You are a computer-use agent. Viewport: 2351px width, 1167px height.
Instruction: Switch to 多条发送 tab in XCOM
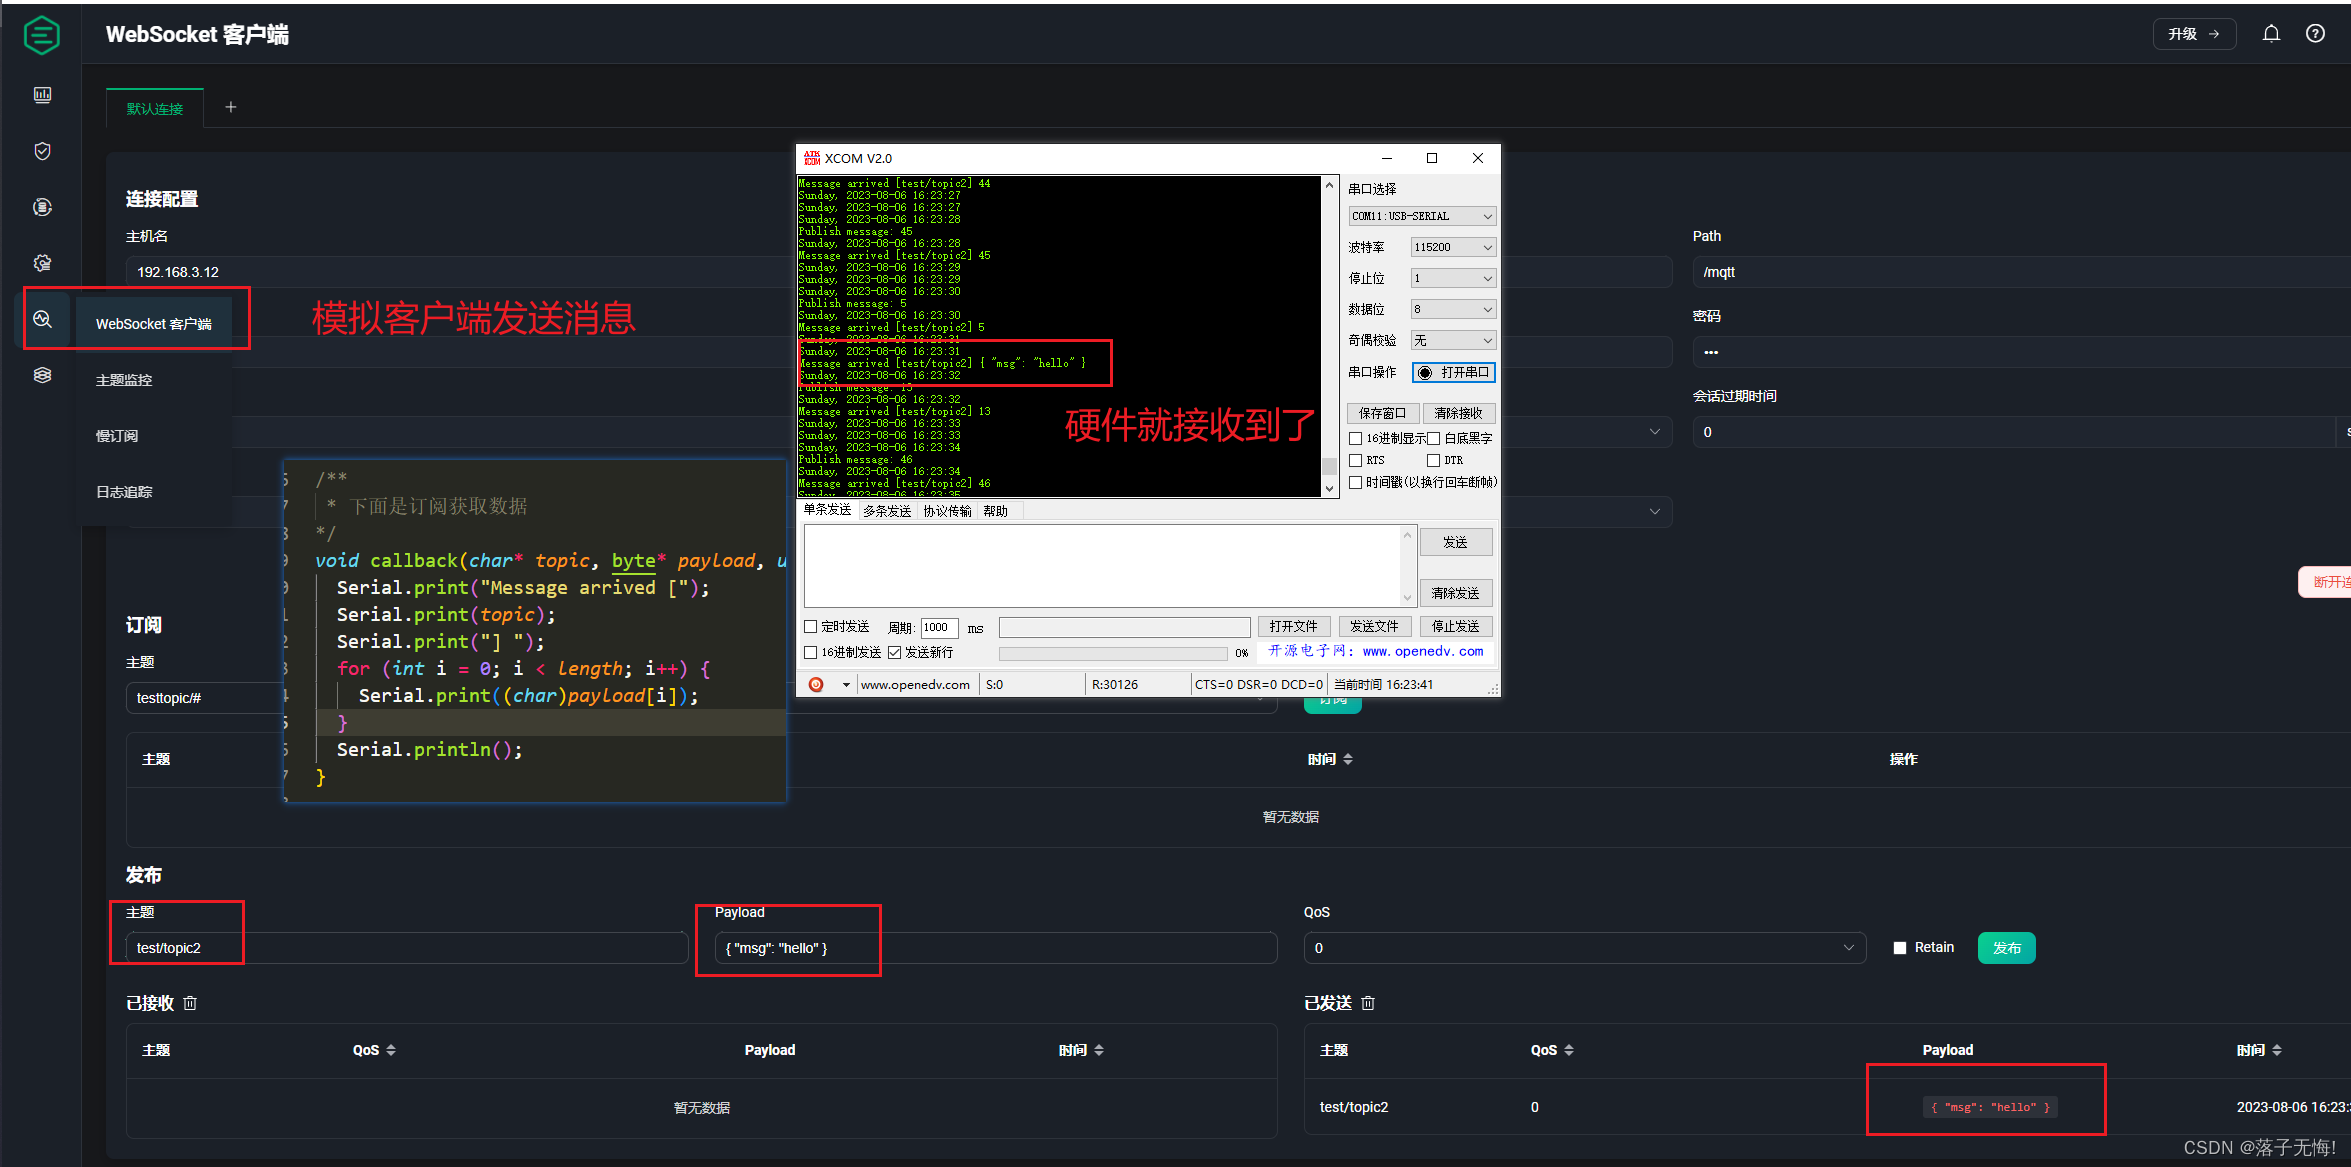tap(887, 511)
